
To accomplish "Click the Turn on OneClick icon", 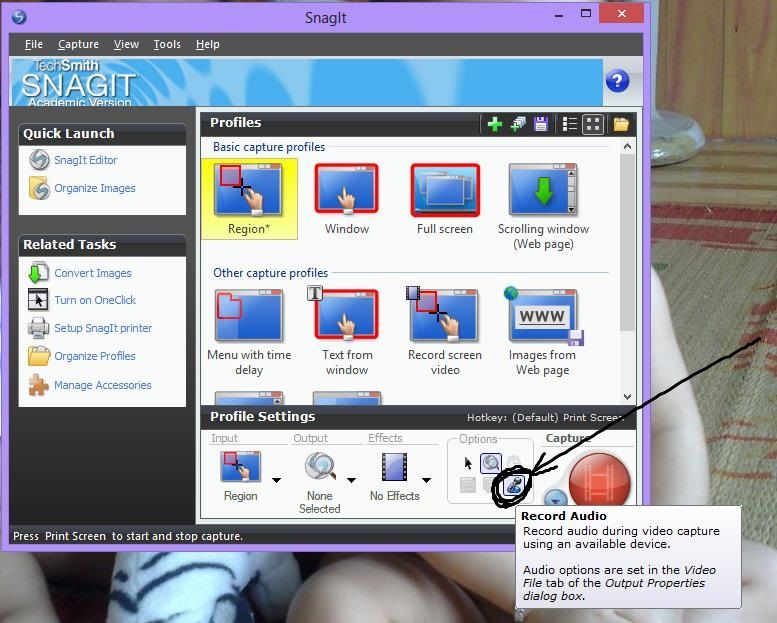I will click(38, 299).
